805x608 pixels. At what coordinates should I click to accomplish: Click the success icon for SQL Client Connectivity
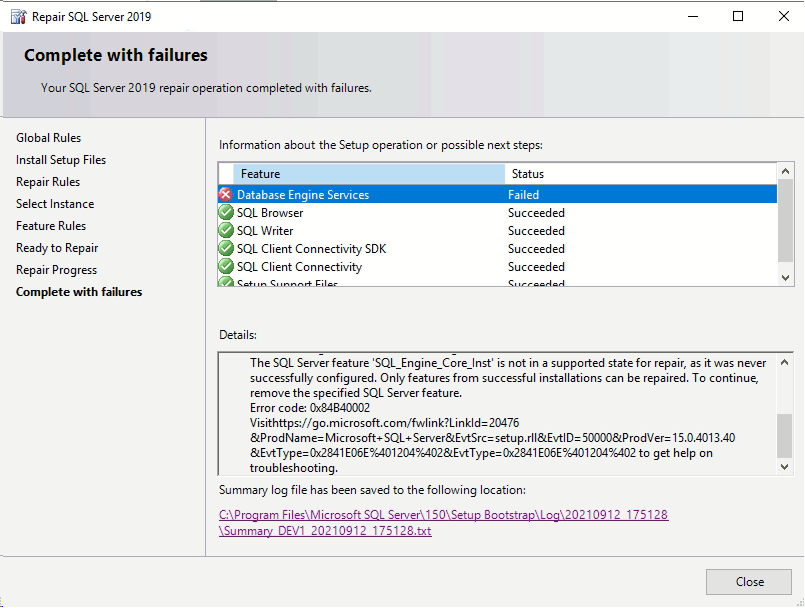226,266
